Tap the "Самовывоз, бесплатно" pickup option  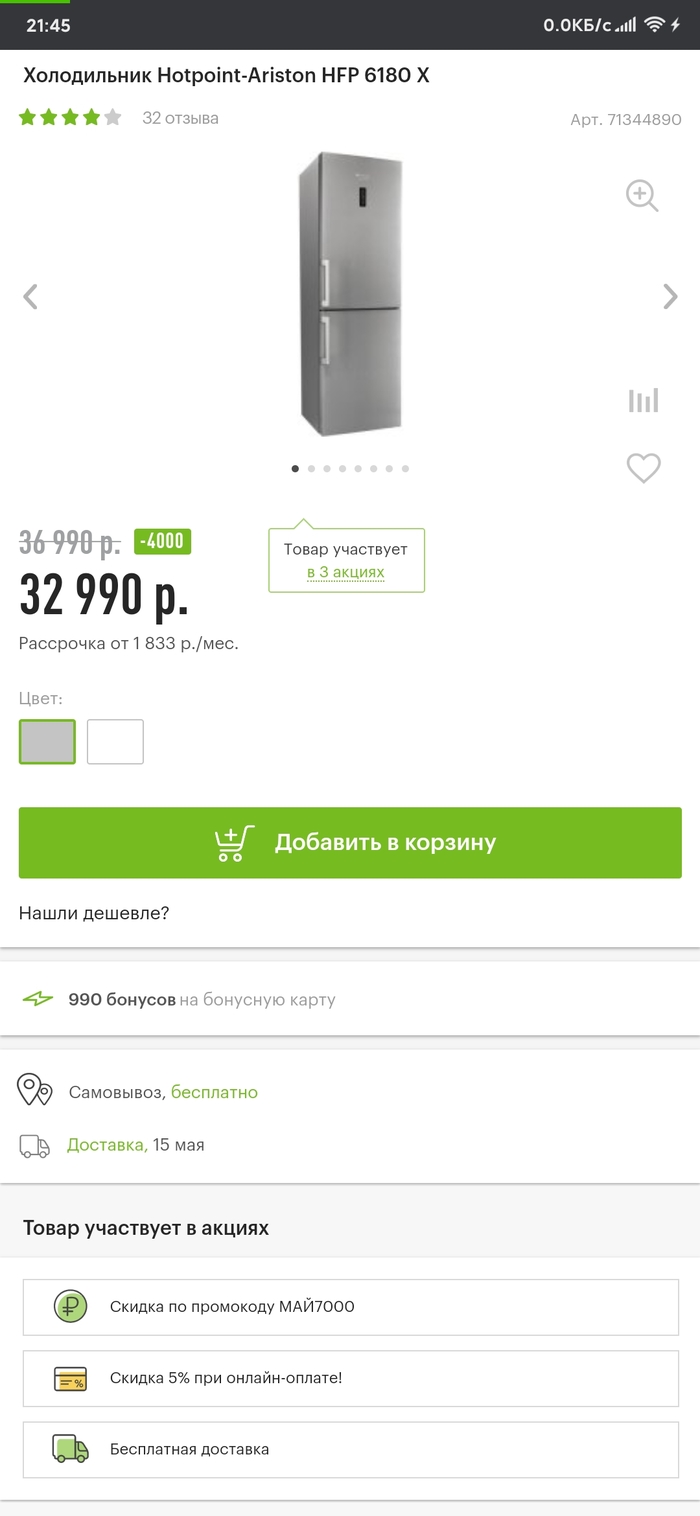(163, 1092)
